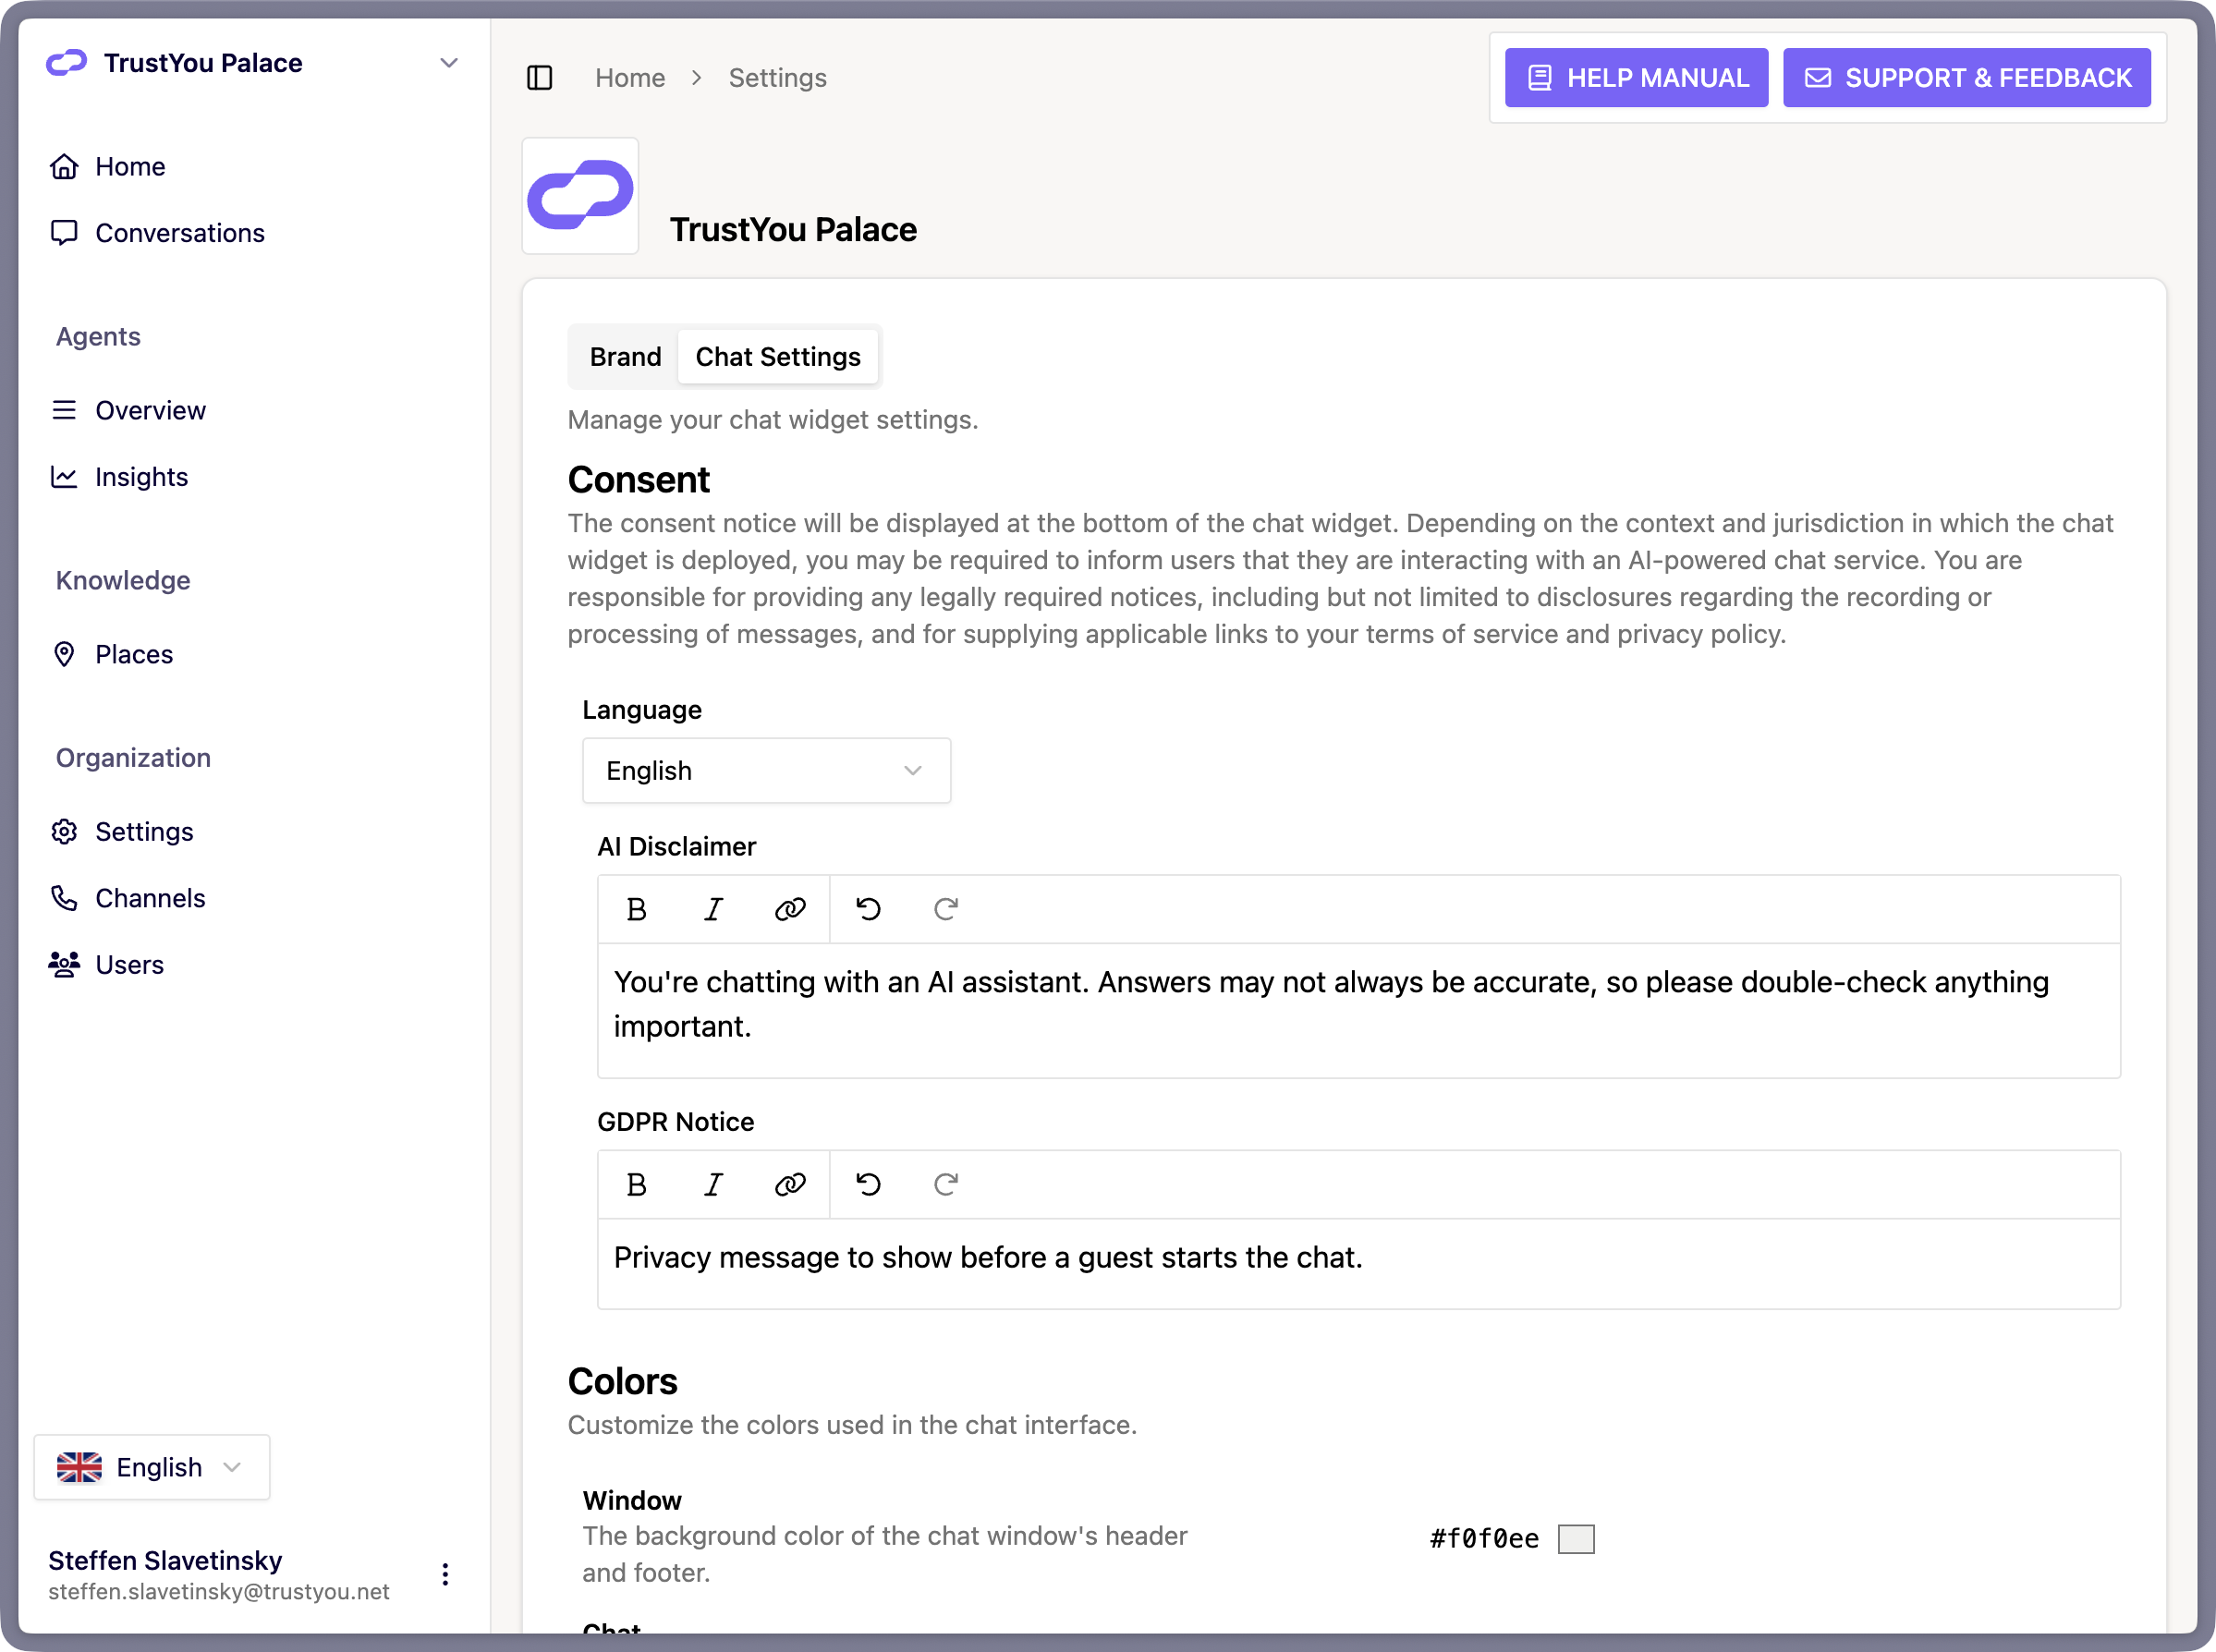2216x1652 pixels.
Task: Select the Chat Settings tab
Action: click(778, 357)
